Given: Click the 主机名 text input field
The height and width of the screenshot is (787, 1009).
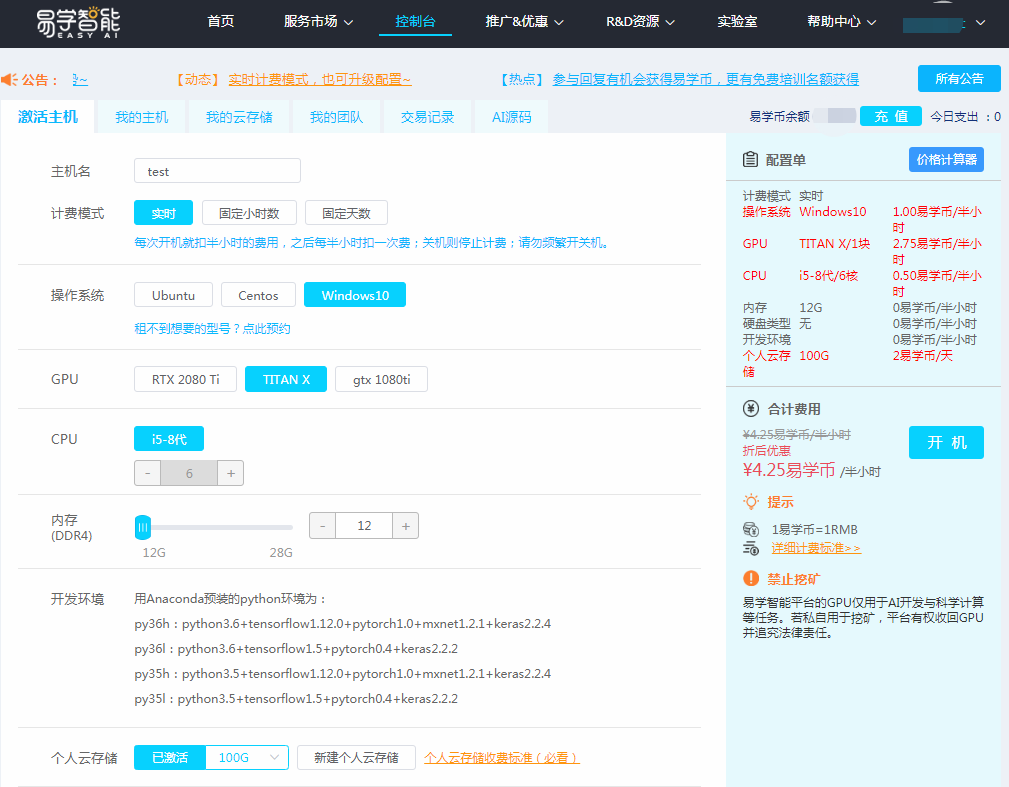Looking at the screenshot, I should [217, 171].
